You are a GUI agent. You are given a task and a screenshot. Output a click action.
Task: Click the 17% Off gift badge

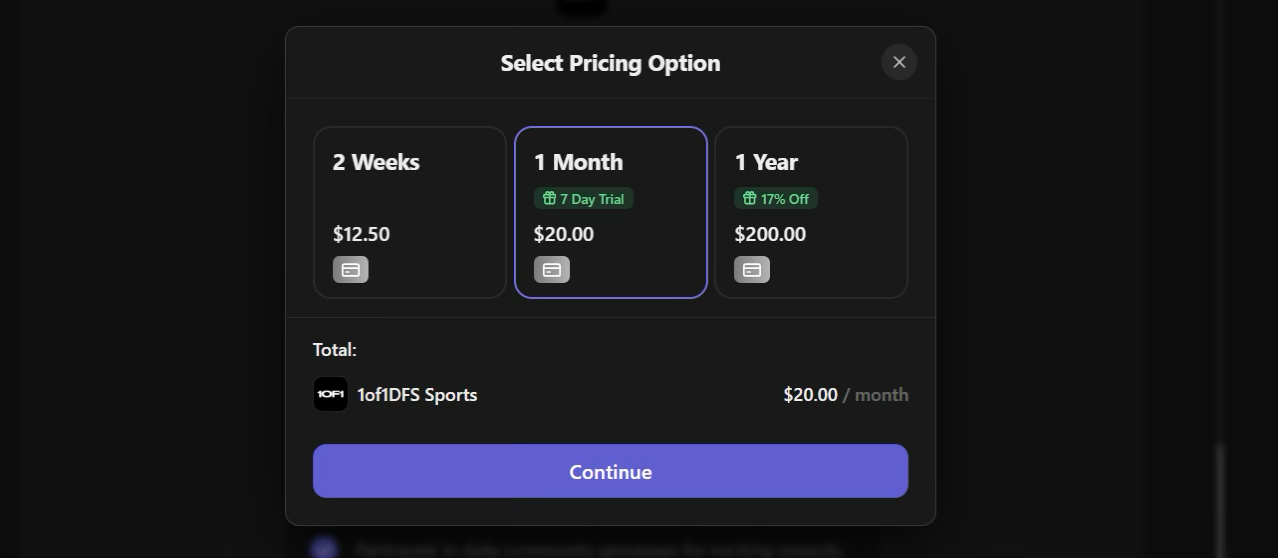776,199
